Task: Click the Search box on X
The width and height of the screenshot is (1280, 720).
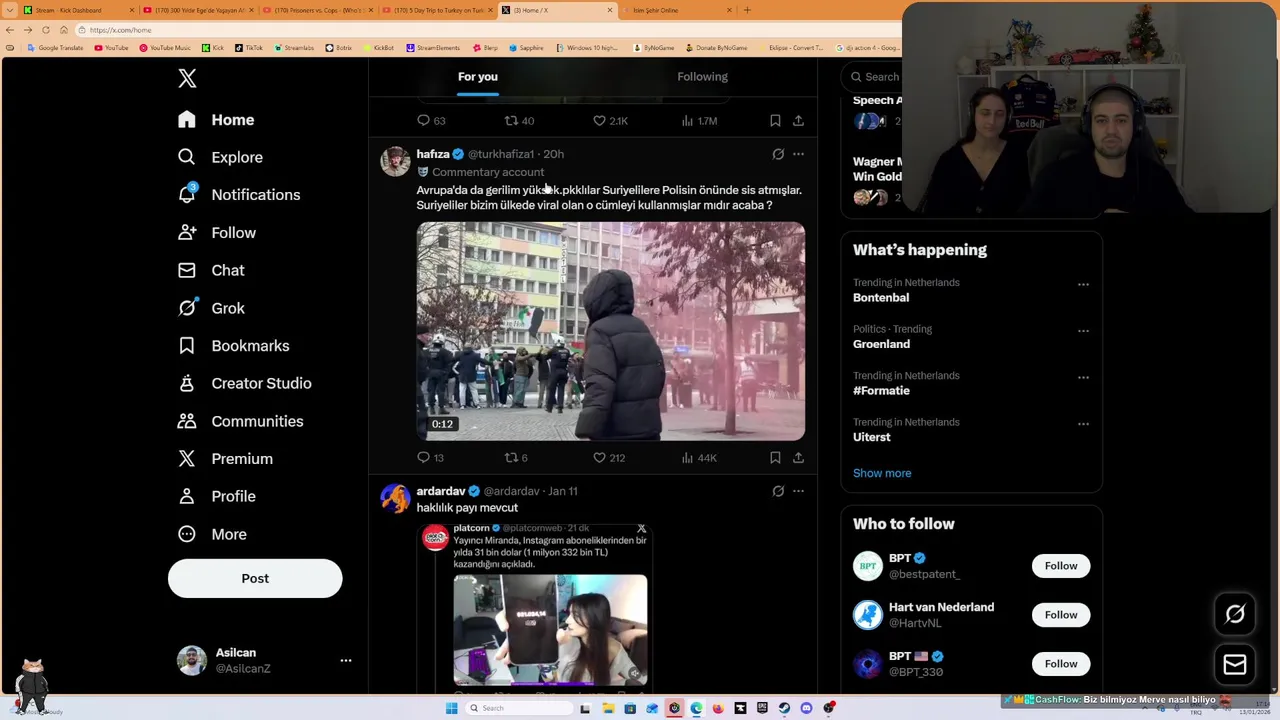Action: pyautogui.click(x=875, y=77)
